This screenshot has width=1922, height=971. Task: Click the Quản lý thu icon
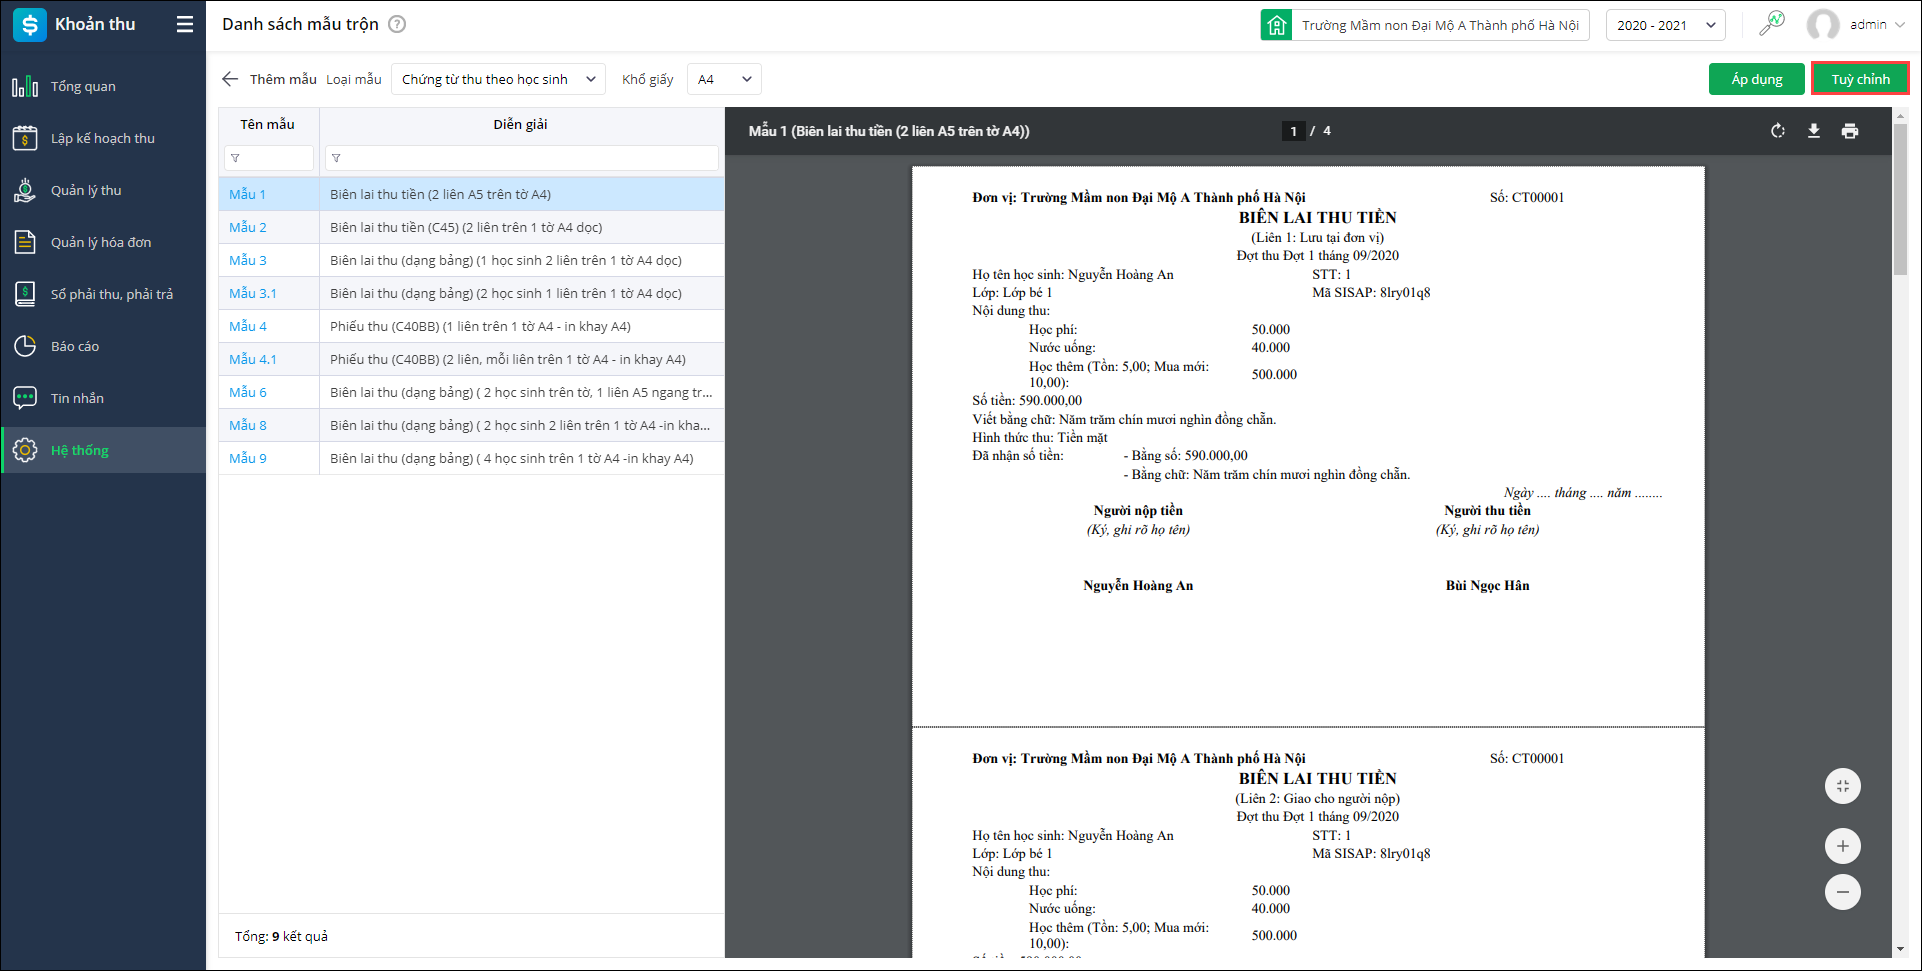pos(25,190)
